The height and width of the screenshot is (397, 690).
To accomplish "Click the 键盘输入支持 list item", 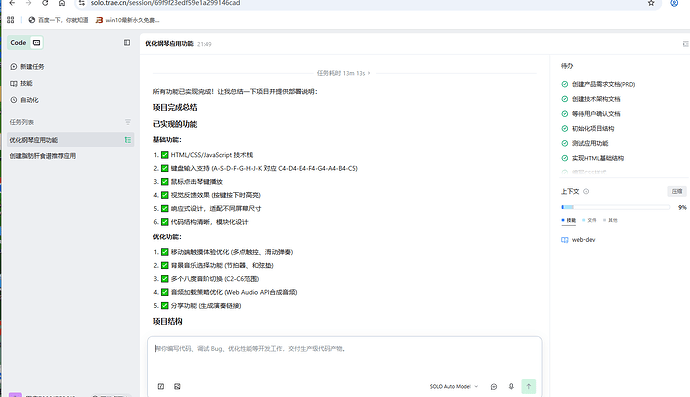I will (x=264, y=168).
